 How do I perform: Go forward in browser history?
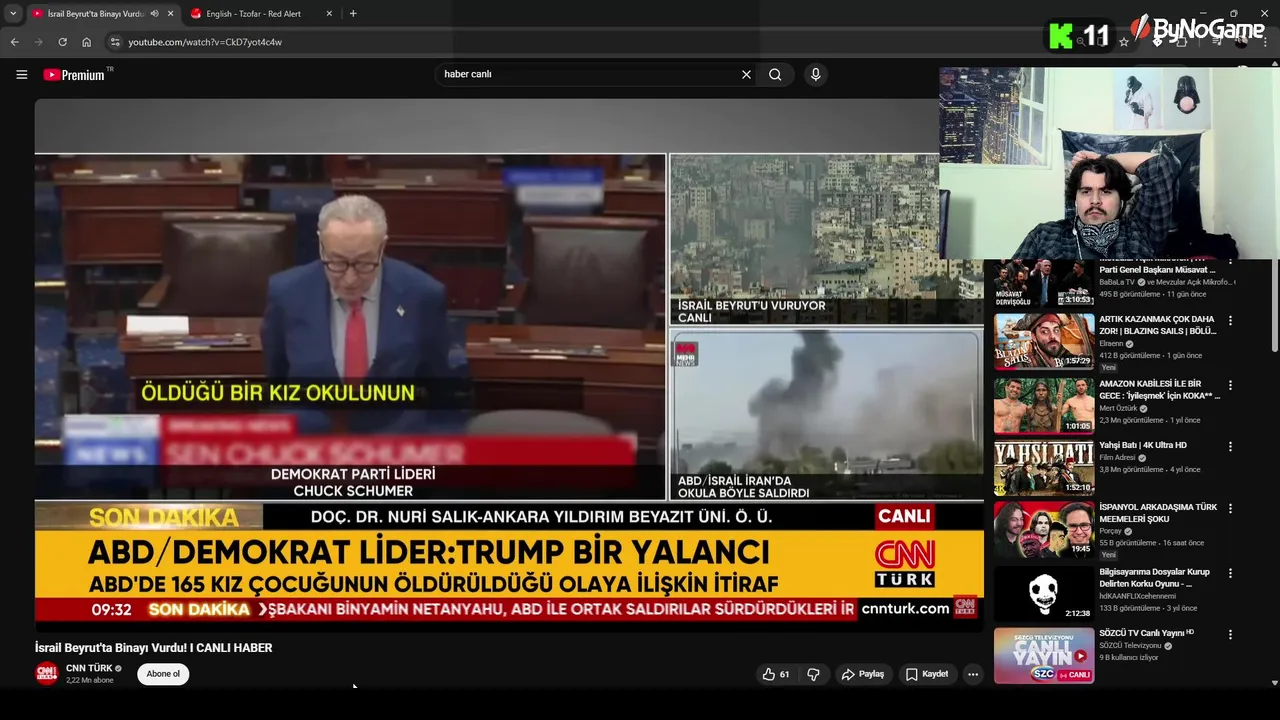[38, 42]
